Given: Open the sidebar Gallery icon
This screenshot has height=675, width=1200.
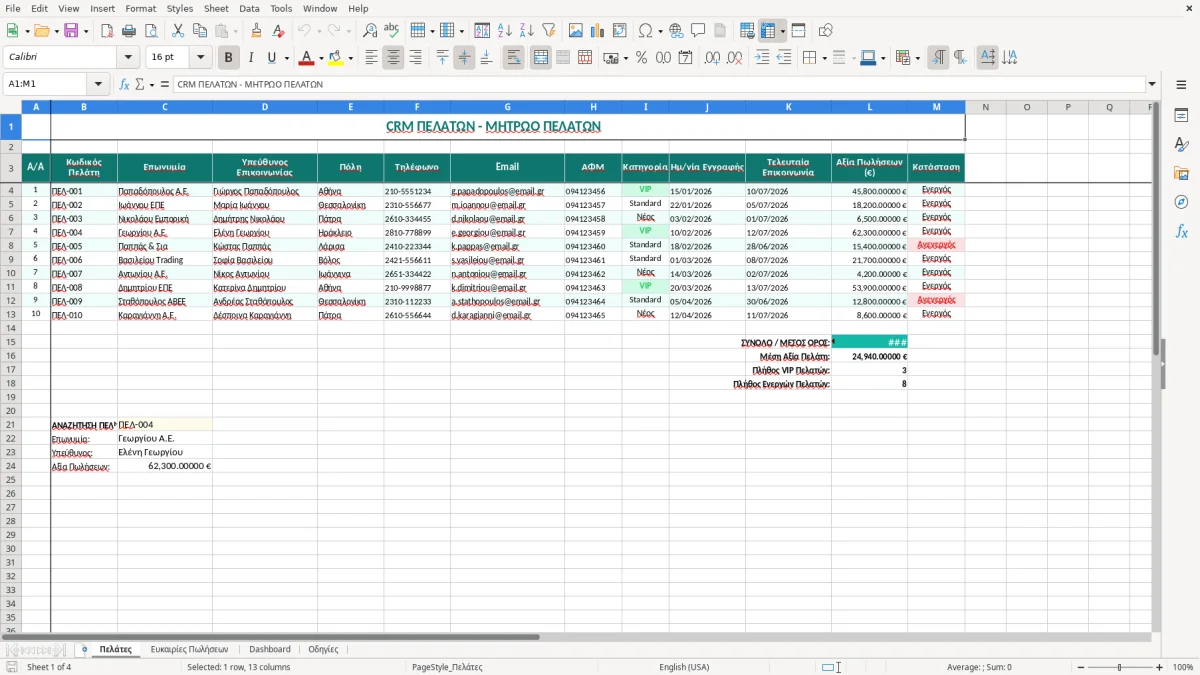Looking at the screenshot, I should (x=1181, y=173).
